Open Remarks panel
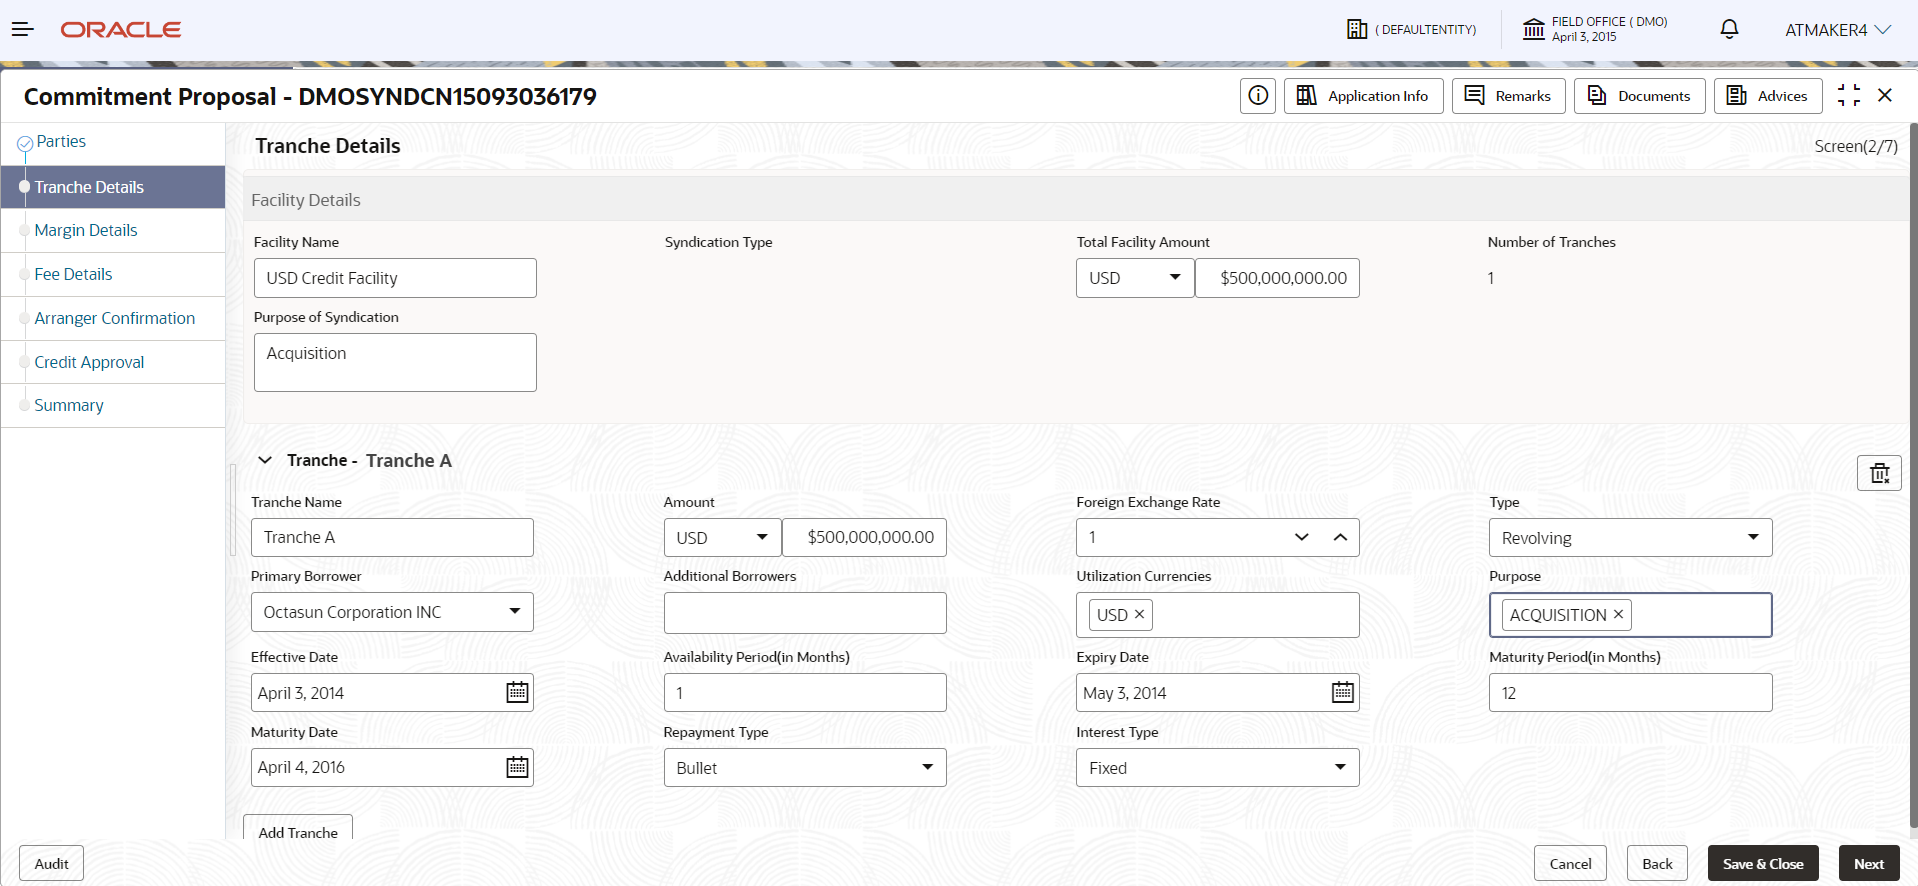 pos(1508,96)
